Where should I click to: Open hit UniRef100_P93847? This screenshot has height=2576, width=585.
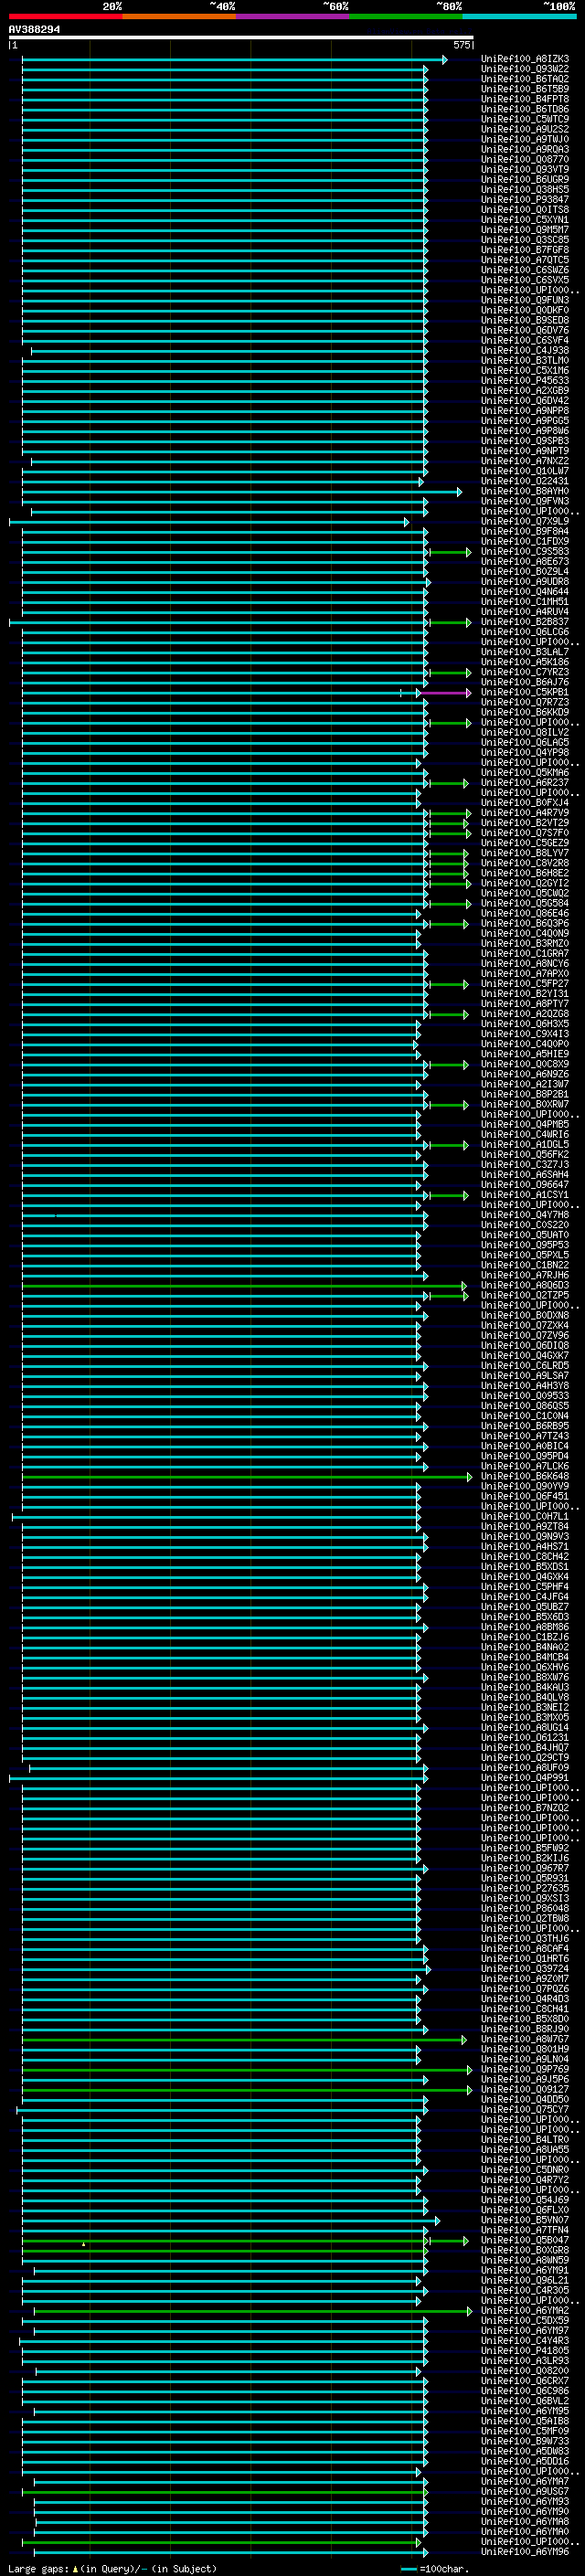click(x=525, y=199)
